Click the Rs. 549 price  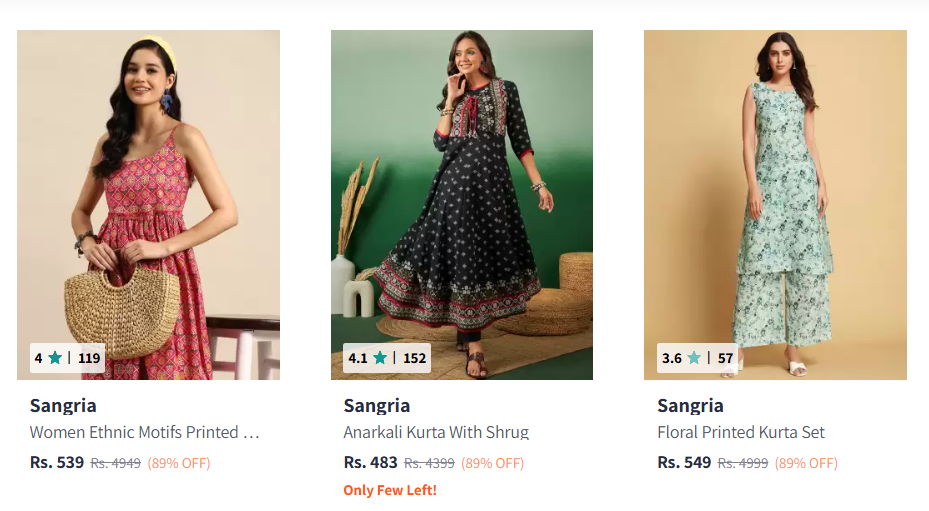pos(684,463)
